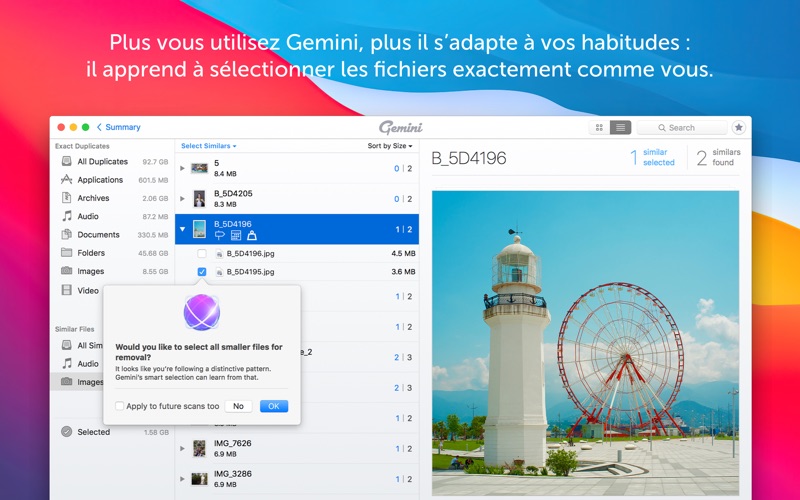The width and height of the screenshot is (800, 500).
Task: Open All Duplicates category icon
Action: tap(66, 161)
